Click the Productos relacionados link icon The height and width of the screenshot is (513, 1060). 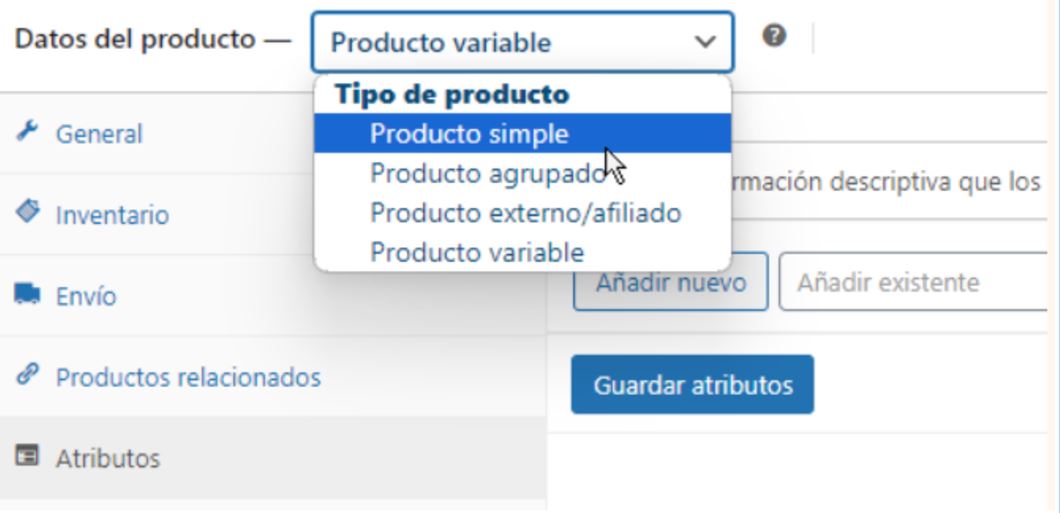(26, 377)
